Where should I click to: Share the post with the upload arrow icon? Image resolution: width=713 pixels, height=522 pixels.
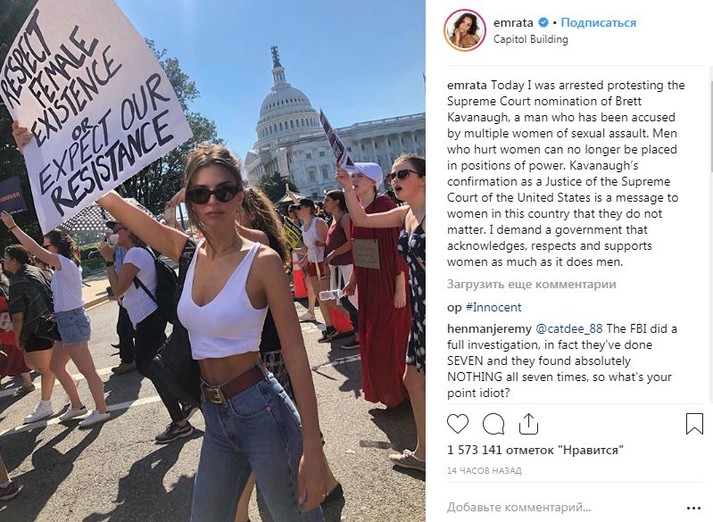528,424
